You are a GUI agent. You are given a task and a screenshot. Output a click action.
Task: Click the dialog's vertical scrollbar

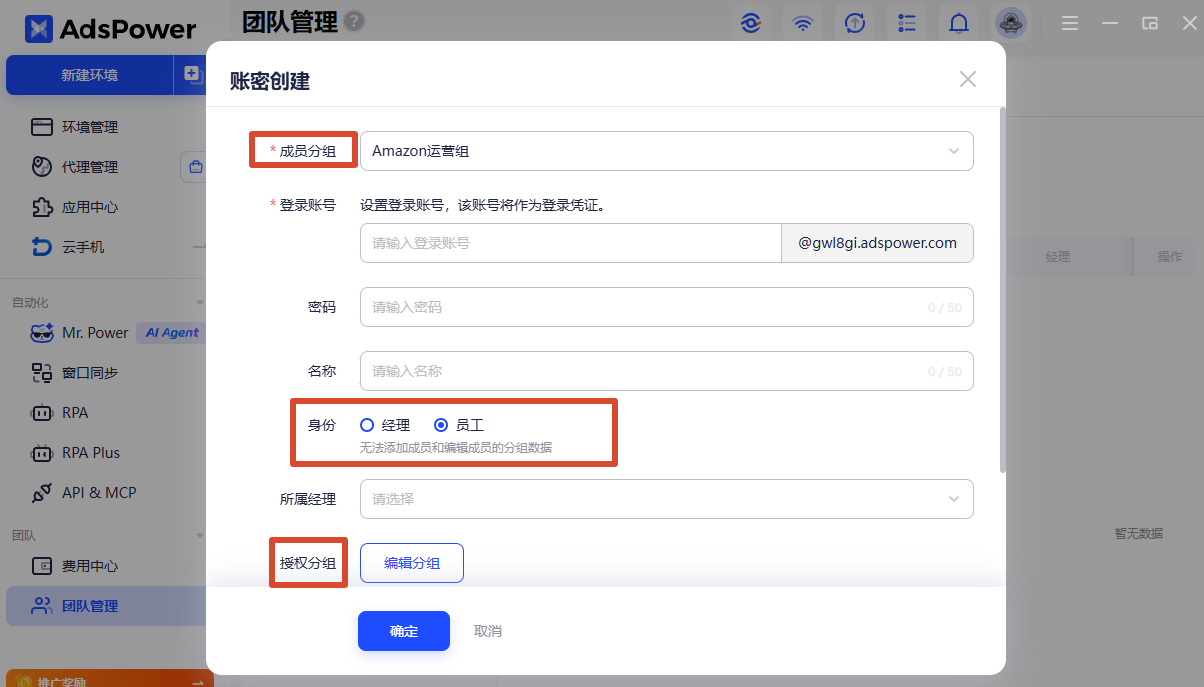[x=1002, y=289]
